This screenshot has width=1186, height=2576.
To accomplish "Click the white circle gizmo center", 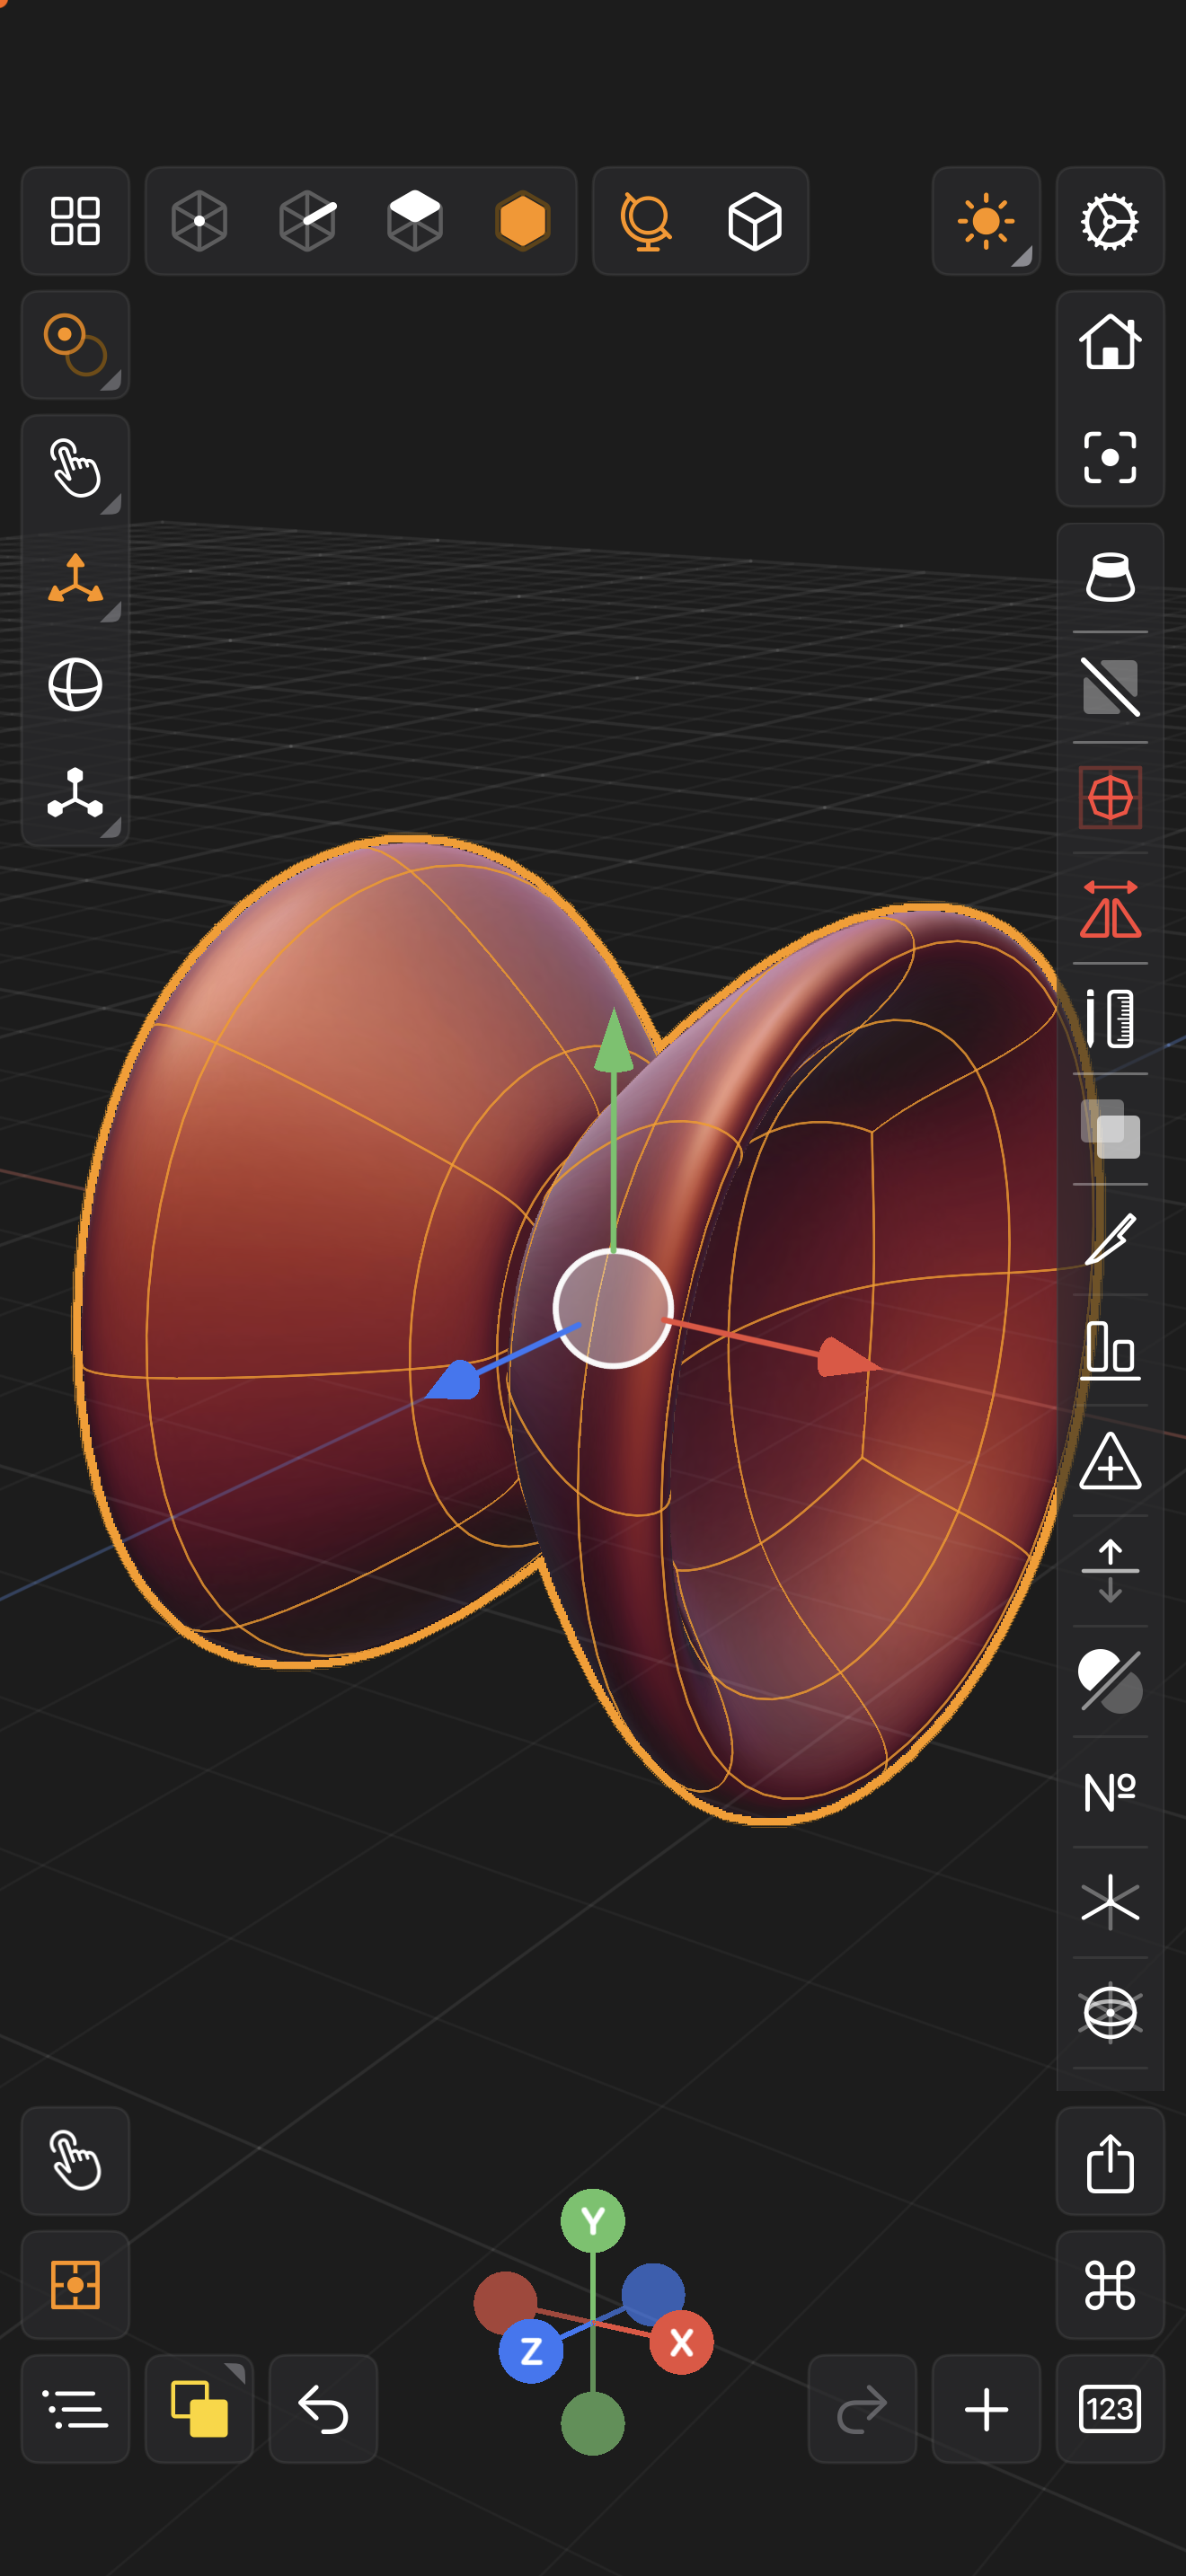I will [613, 1308].
